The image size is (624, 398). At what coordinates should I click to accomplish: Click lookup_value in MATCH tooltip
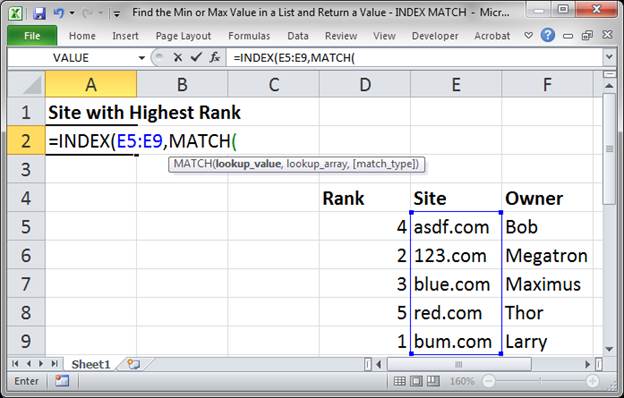point(248,164)
